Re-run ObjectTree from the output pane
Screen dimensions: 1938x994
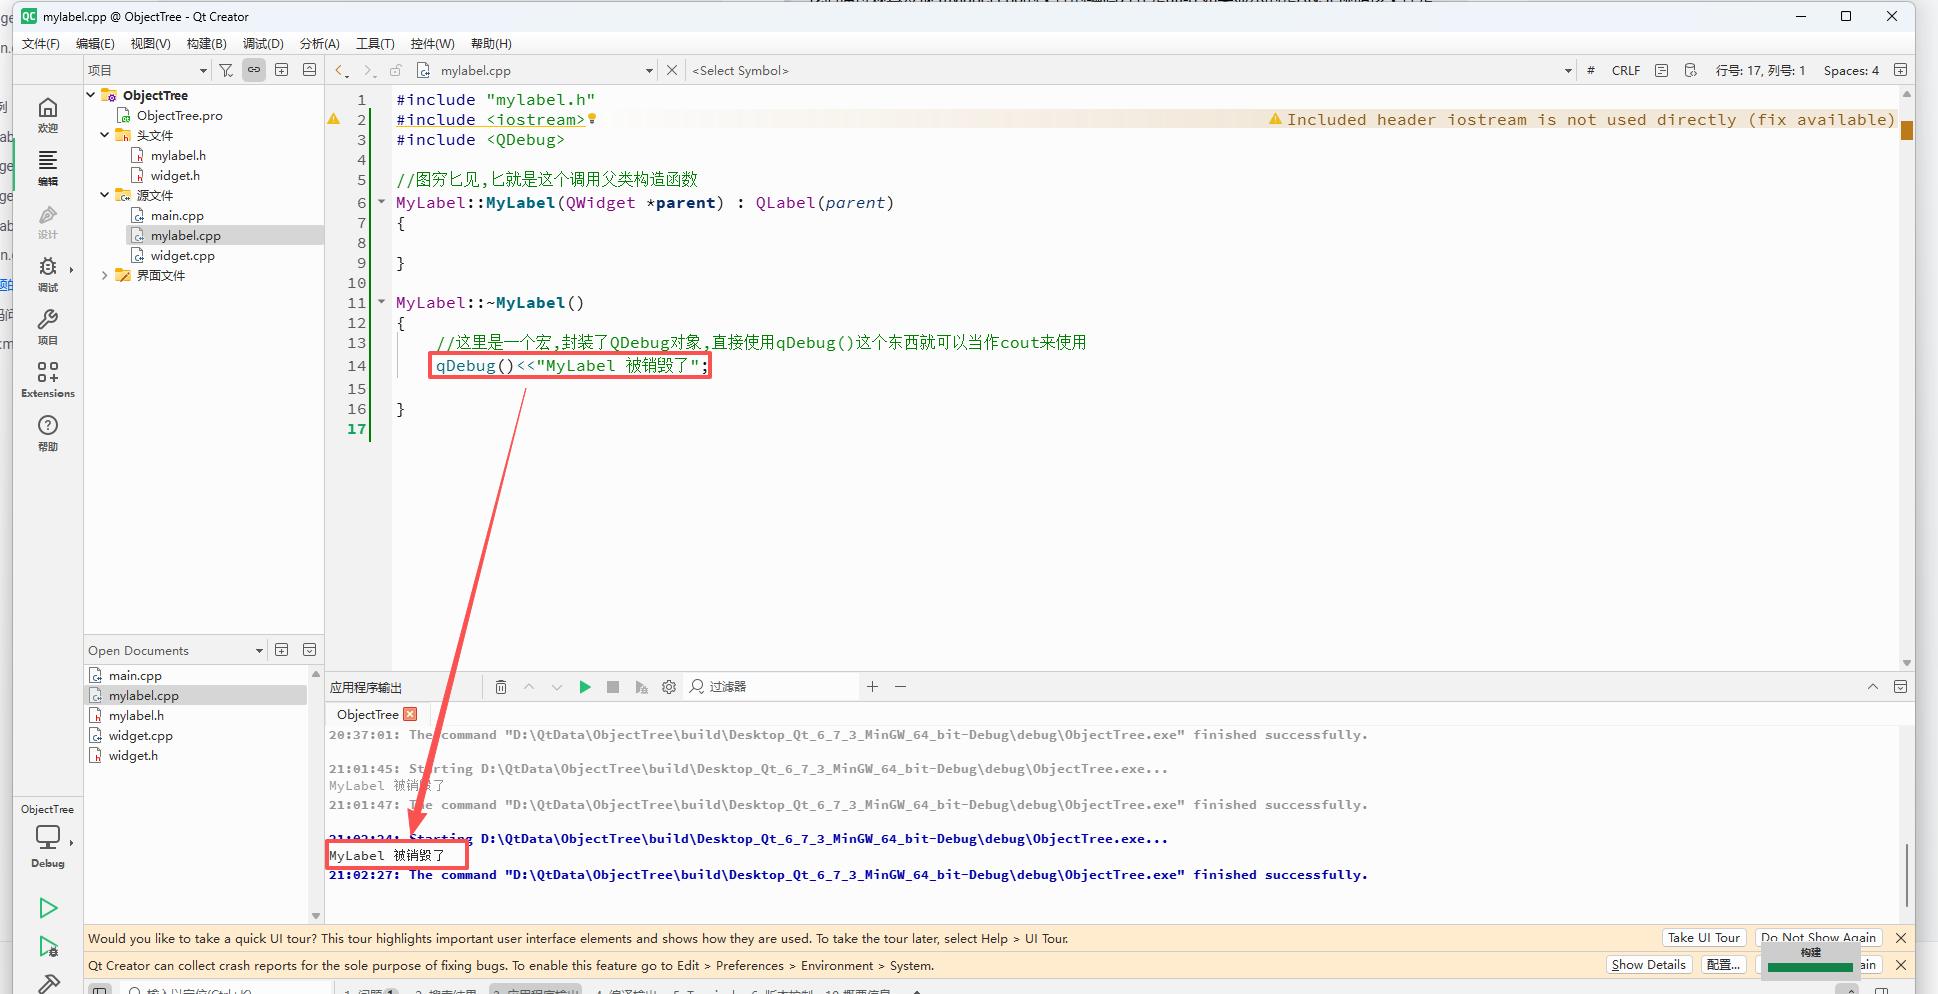point(585,687)
